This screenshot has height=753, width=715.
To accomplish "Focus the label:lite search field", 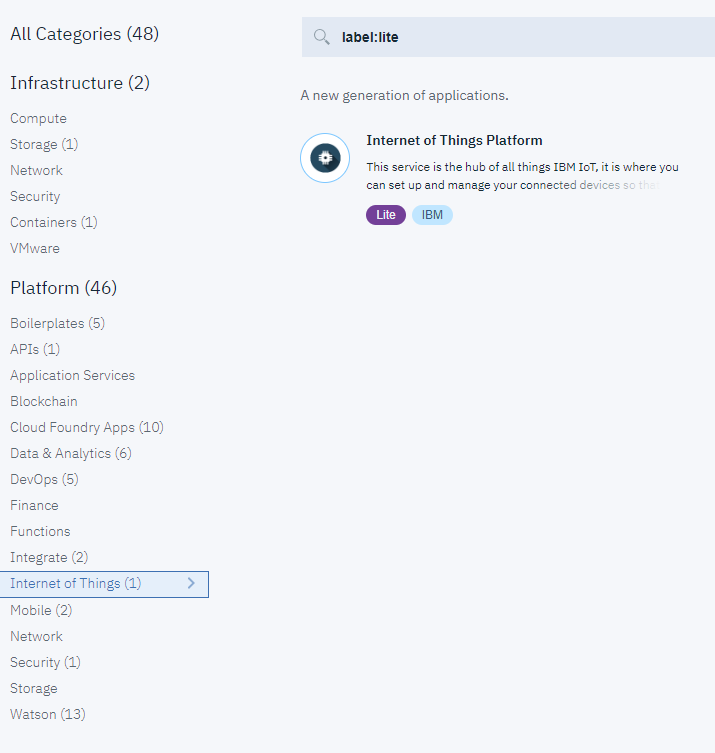I will 508,37.
